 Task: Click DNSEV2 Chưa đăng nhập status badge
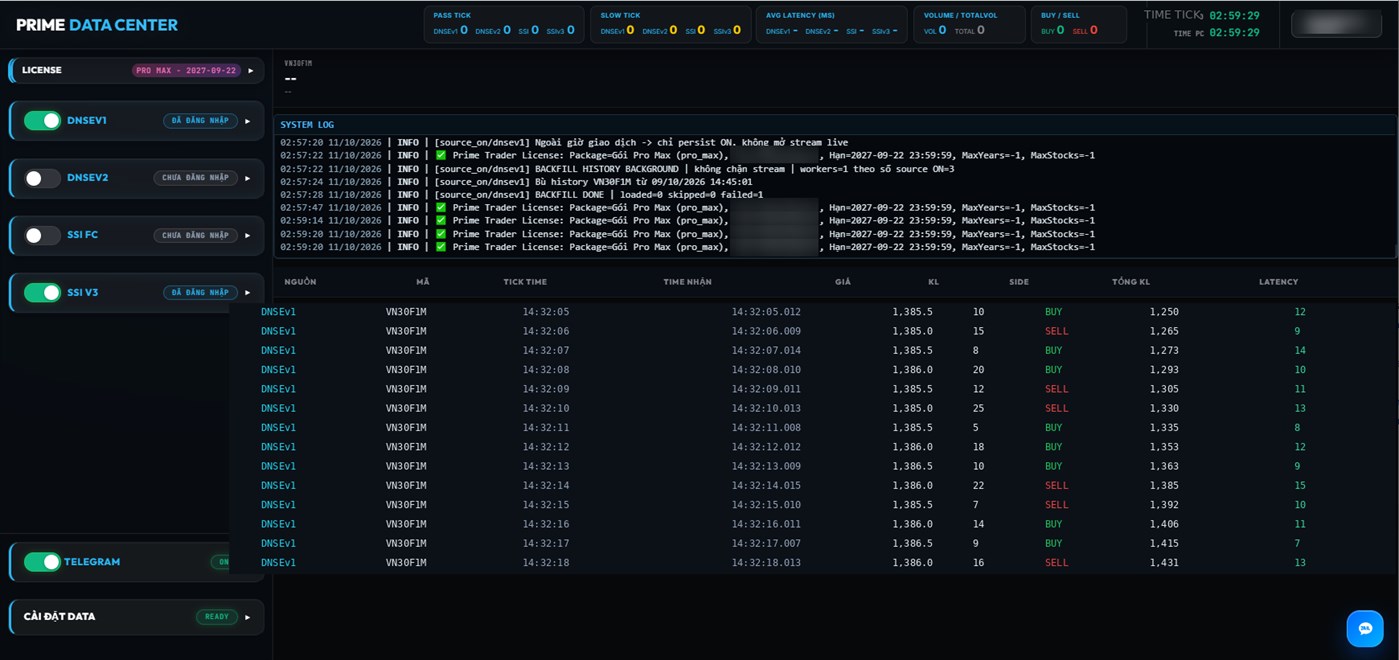[195, 178]
